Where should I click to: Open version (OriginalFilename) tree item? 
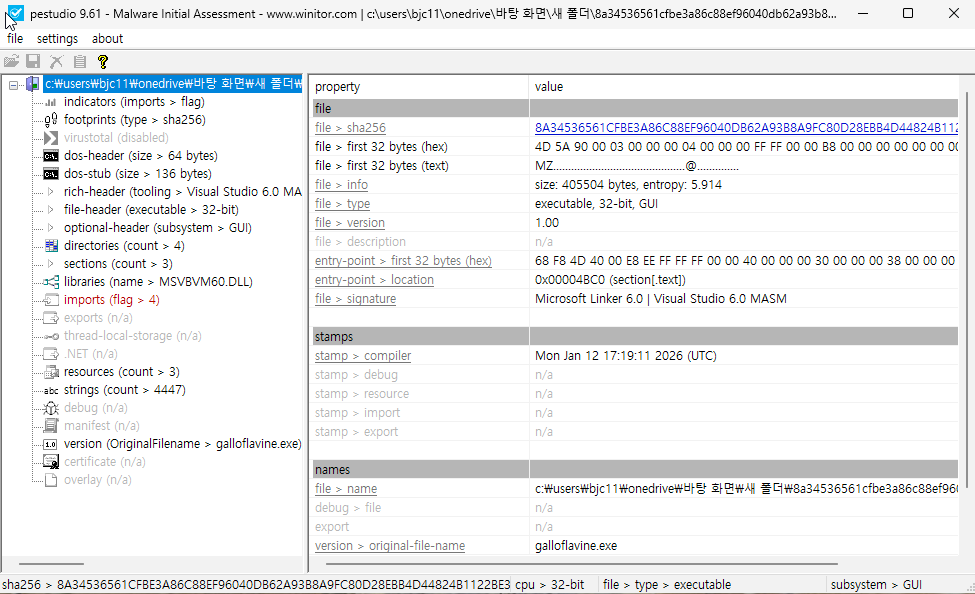click(x=182, y=444)
